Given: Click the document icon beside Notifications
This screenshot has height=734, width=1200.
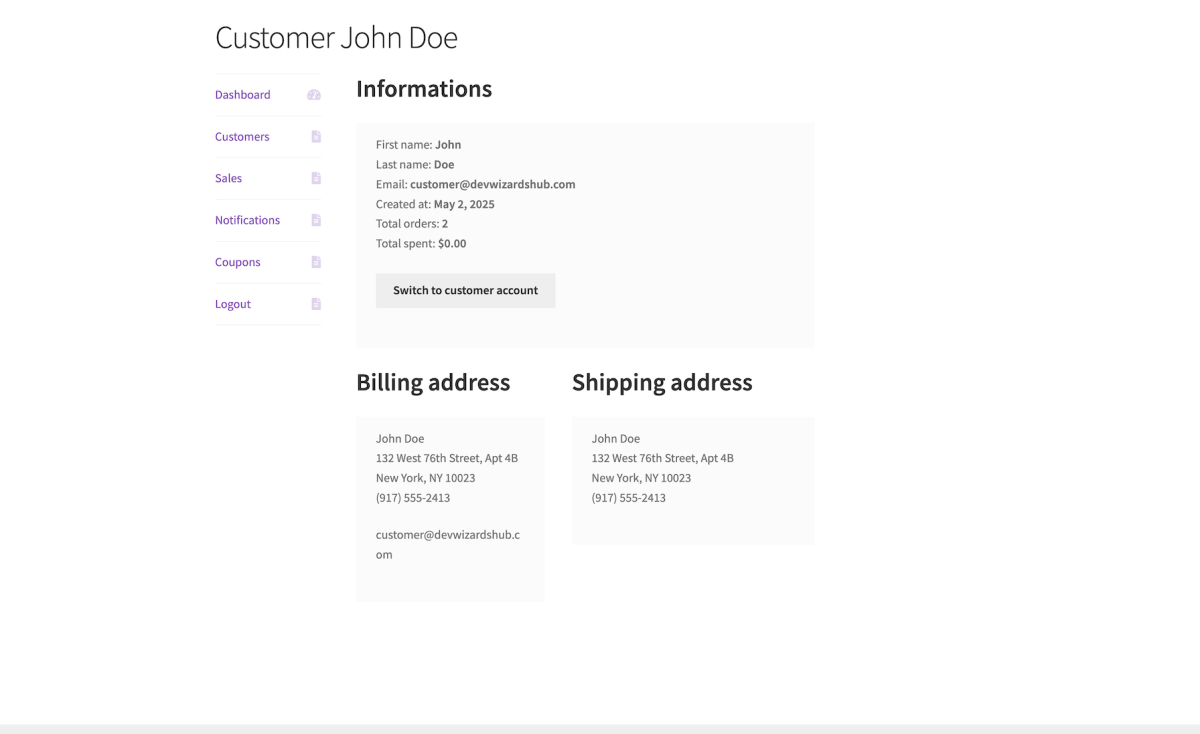Looking at the screenshot, I should tap(316, 220).
